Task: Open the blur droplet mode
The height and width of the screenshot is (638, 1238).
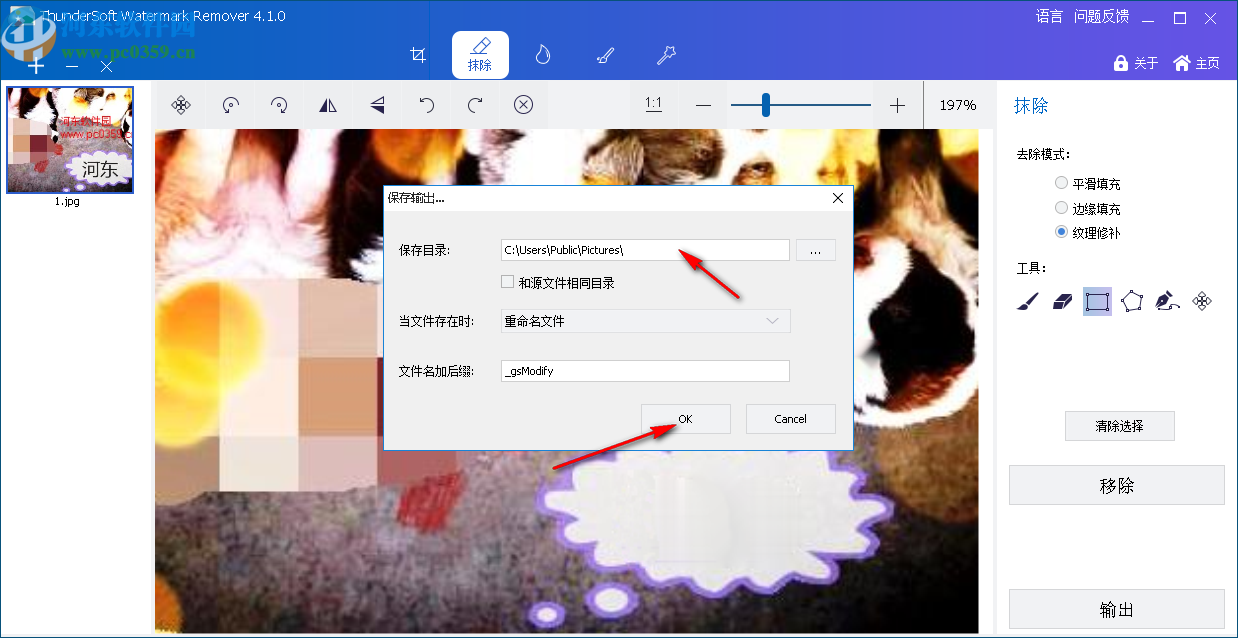Action: (542, 55)
